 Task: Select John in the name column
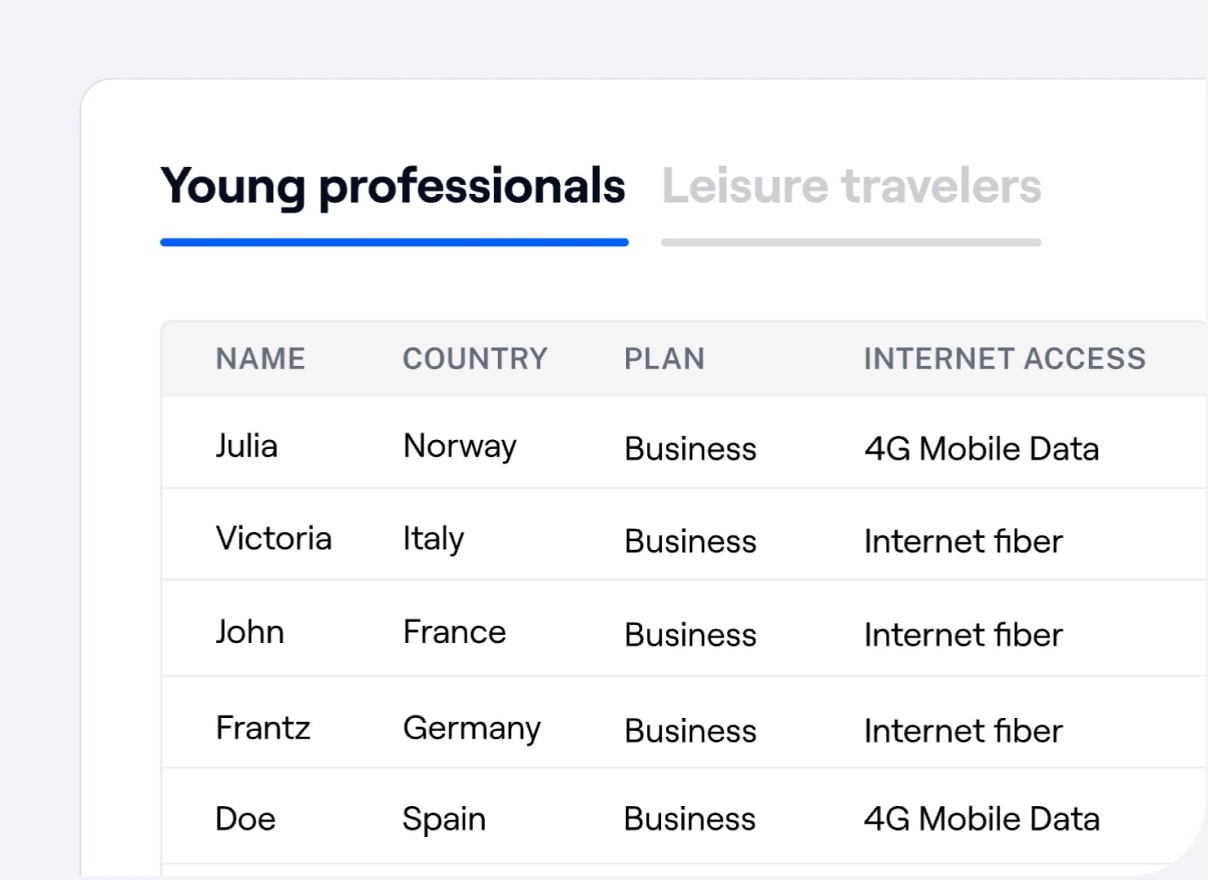tap(249, 633)
